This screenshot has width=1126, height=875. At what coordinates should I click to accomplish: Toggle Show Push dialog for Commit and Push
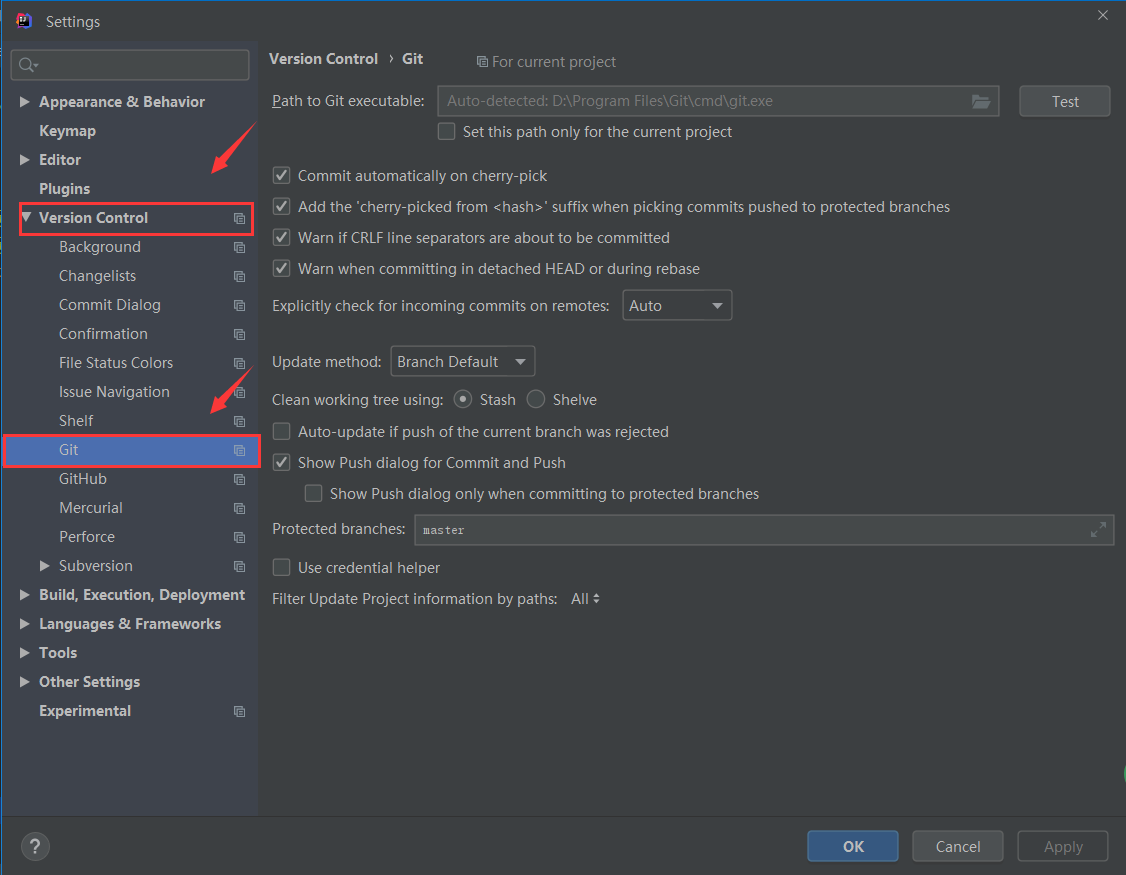282,463
